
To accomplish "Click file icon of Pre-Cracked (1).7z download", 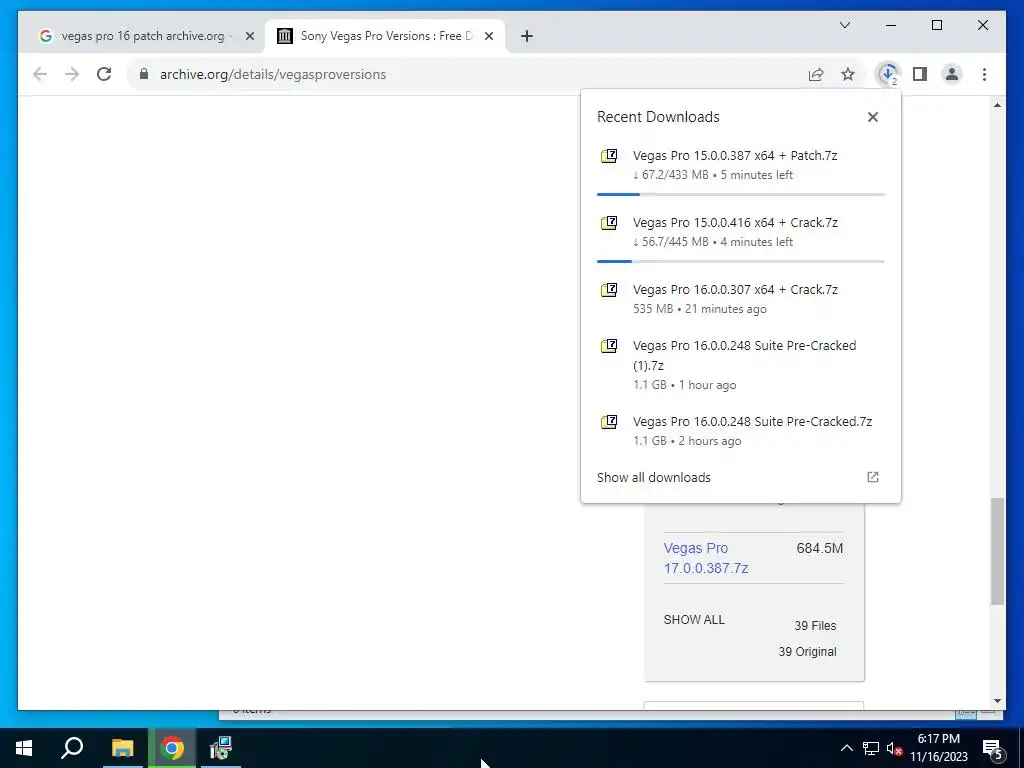I will (x=609, y=346).
